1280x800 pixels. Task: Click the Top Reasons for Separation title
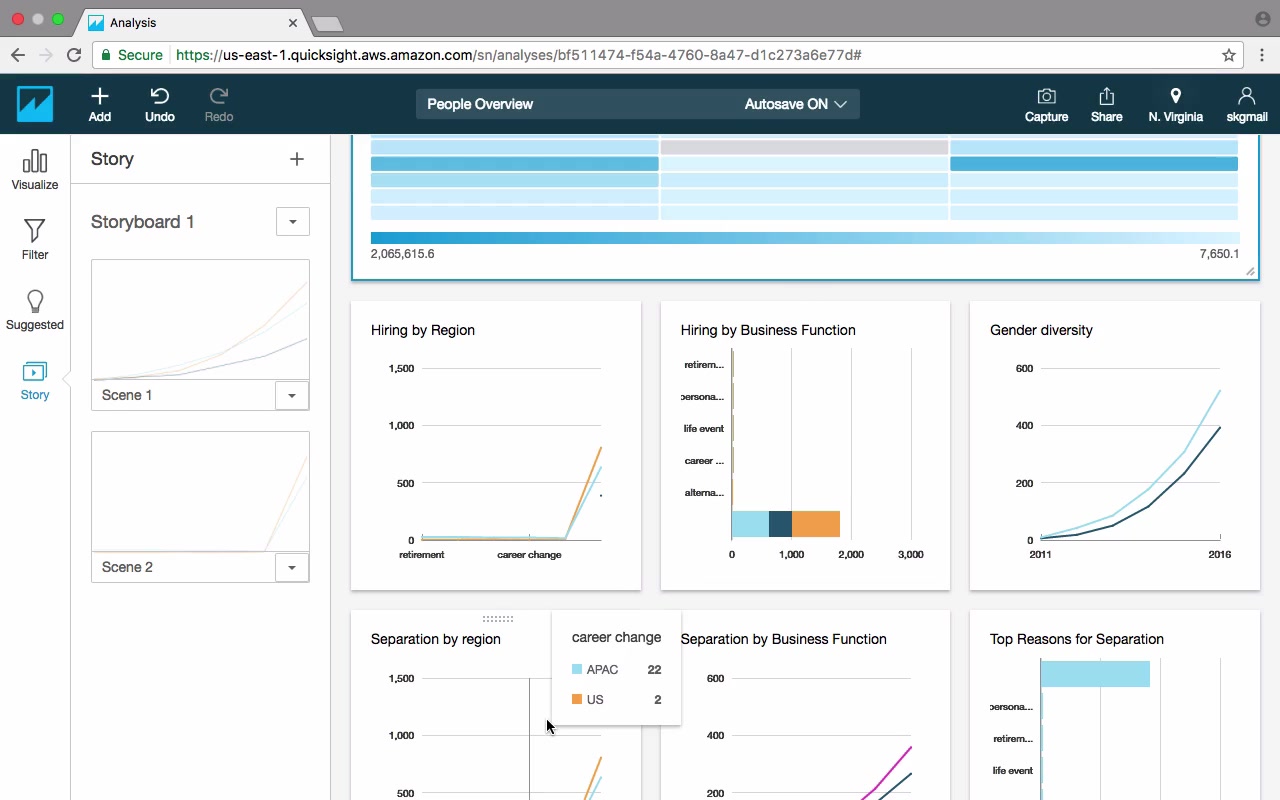(1077, 639)
